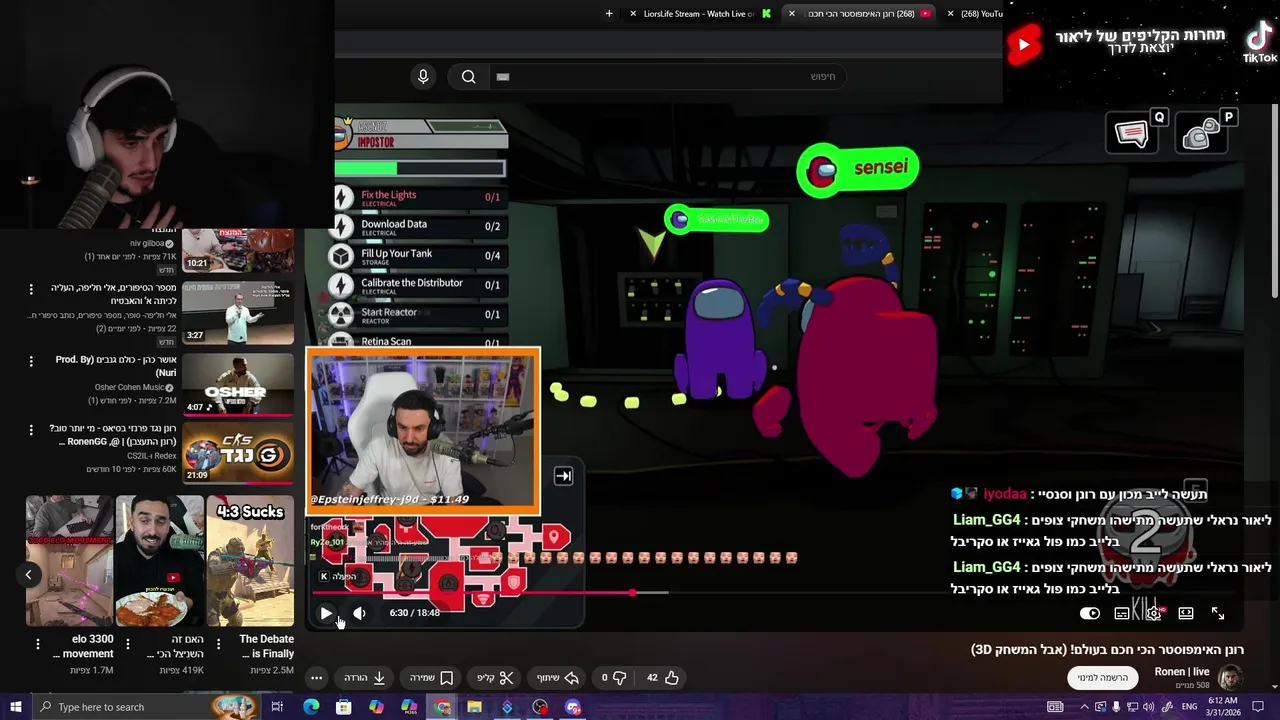Viewport: 1280px width, 720px height.
Task: Open the player settings gear
Action: click(x=1154, y=613)
